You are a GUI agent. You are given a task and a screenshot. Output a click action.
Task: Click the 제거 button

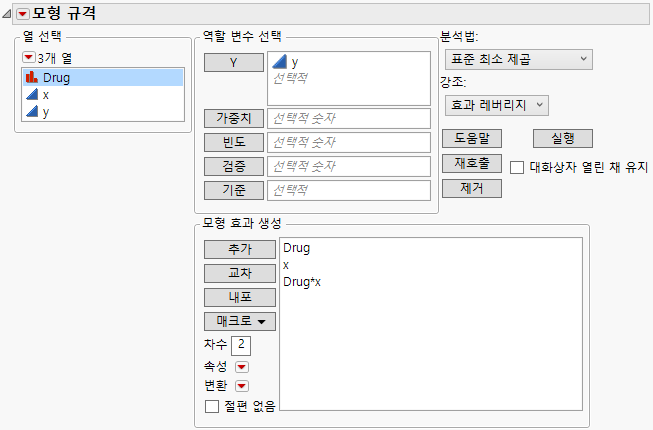pyautogui.click(x=472, y=188)
